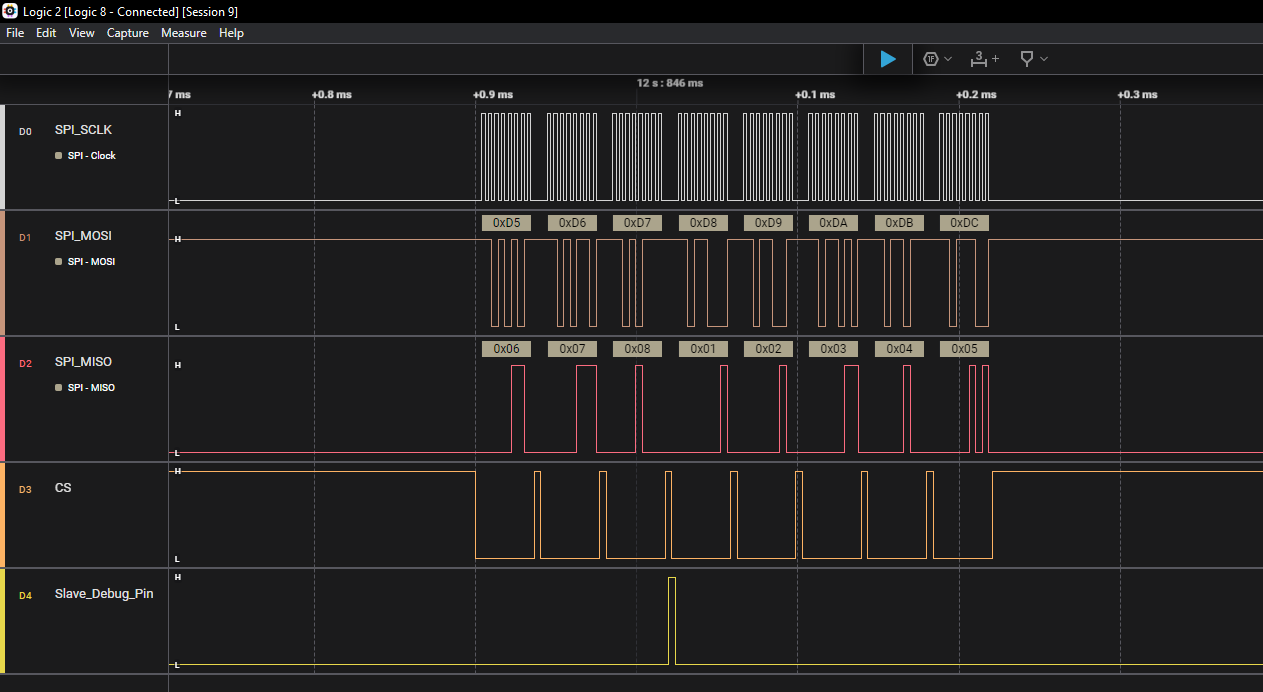The height and width of the screenshot is (692, 1263).
Task: Click the SPI - MOSI analyzer color square
Action: click(59, 262)
